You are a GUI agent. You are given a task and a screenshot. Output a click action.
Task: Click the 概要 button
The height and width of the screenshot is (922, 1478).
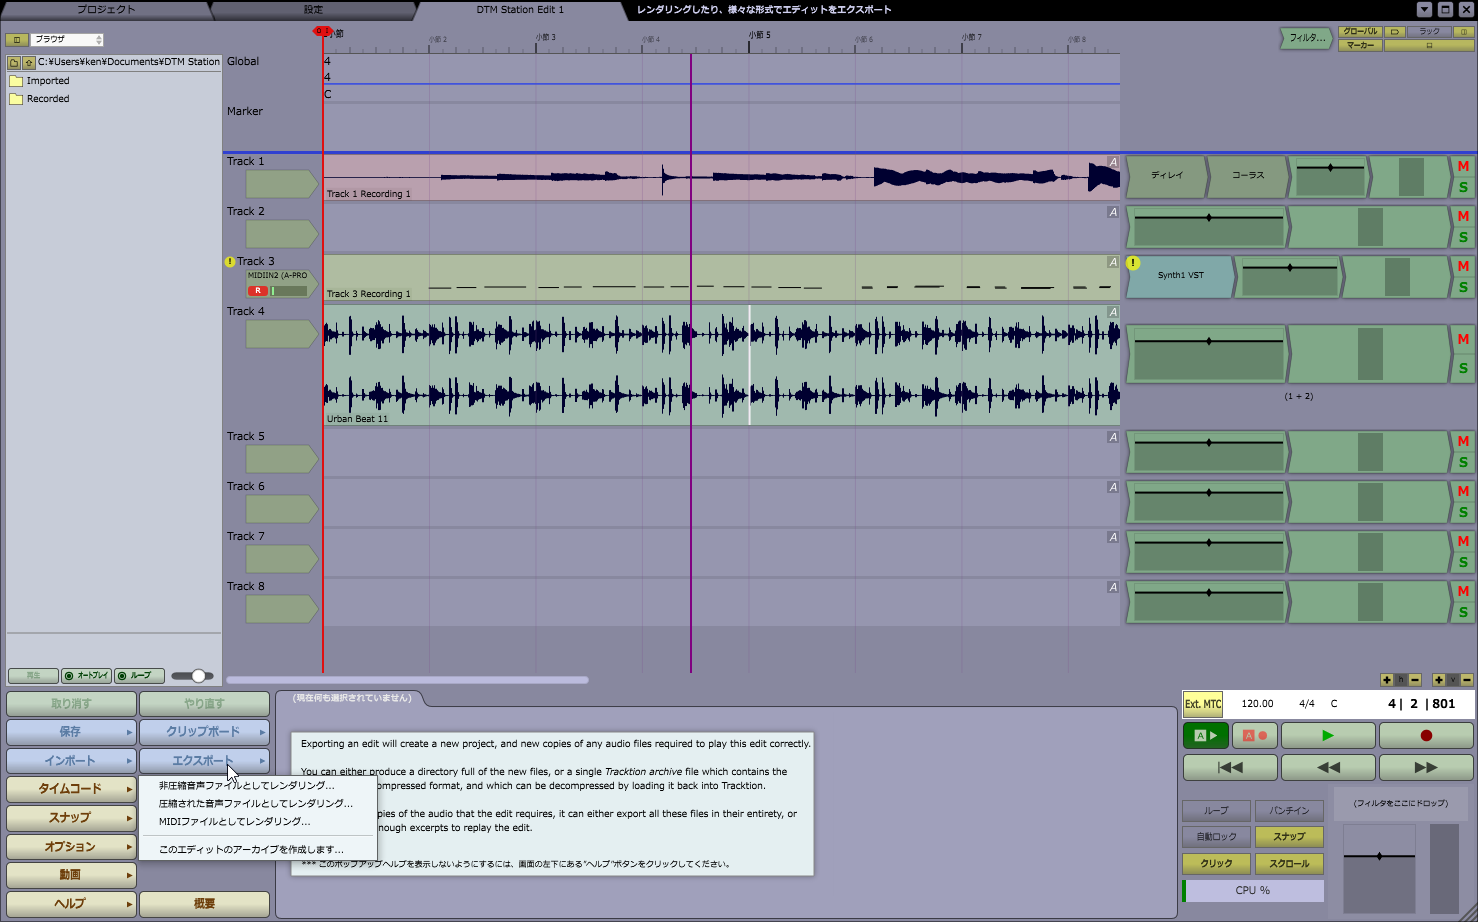pyautogui.click(x=204, y=903)
